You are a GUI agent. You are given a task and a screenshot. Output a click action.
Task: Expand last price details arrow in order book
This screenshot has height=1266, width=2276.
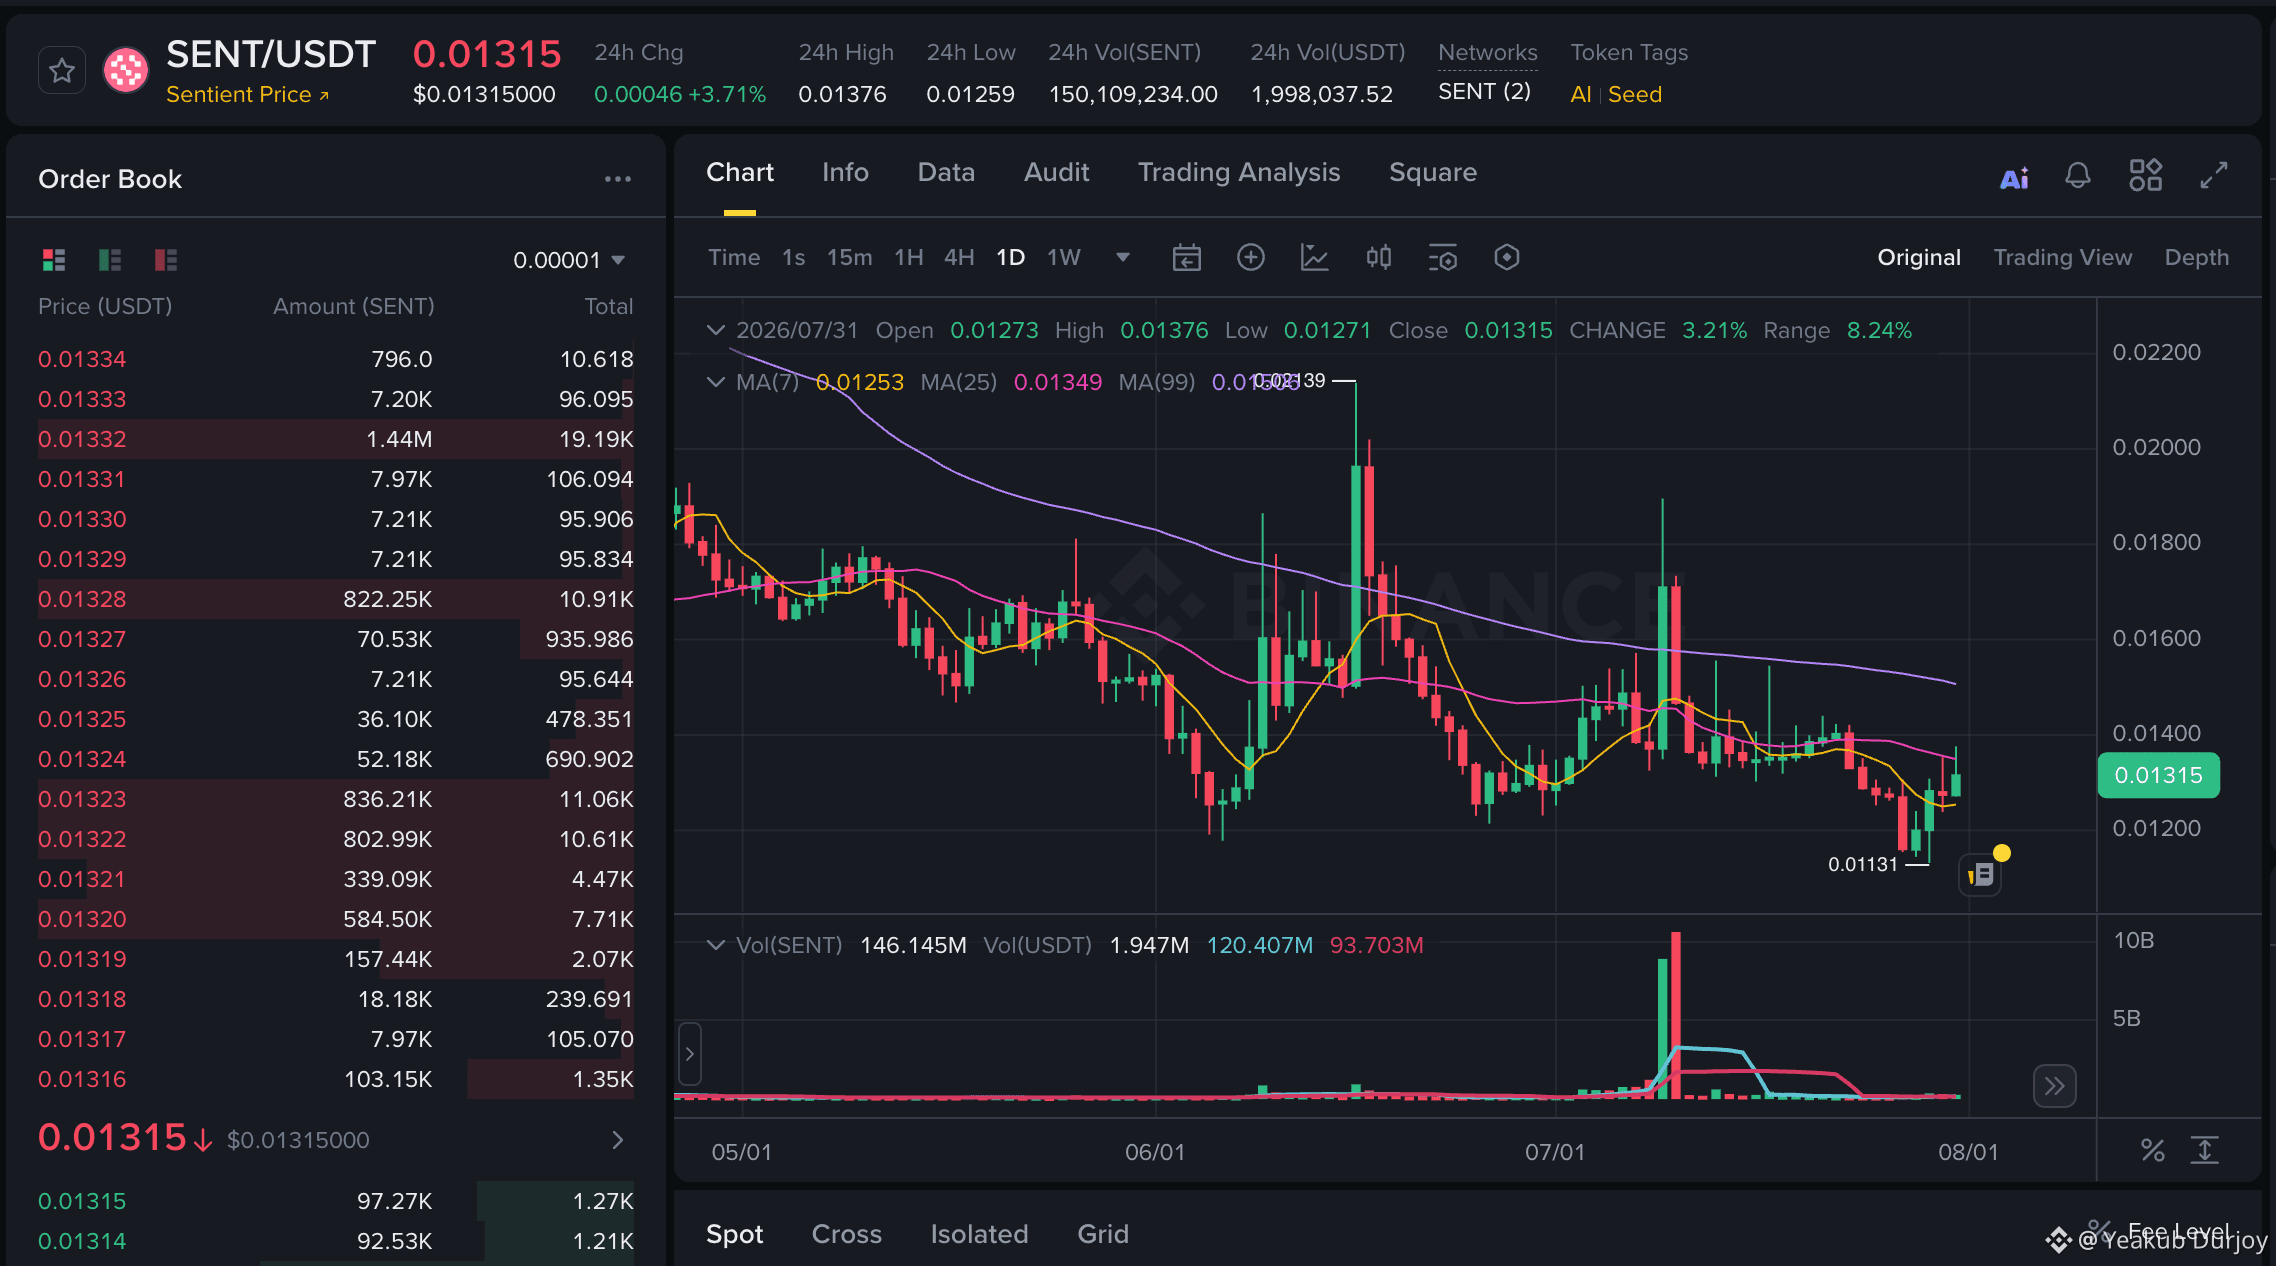tap(617, 1140)
